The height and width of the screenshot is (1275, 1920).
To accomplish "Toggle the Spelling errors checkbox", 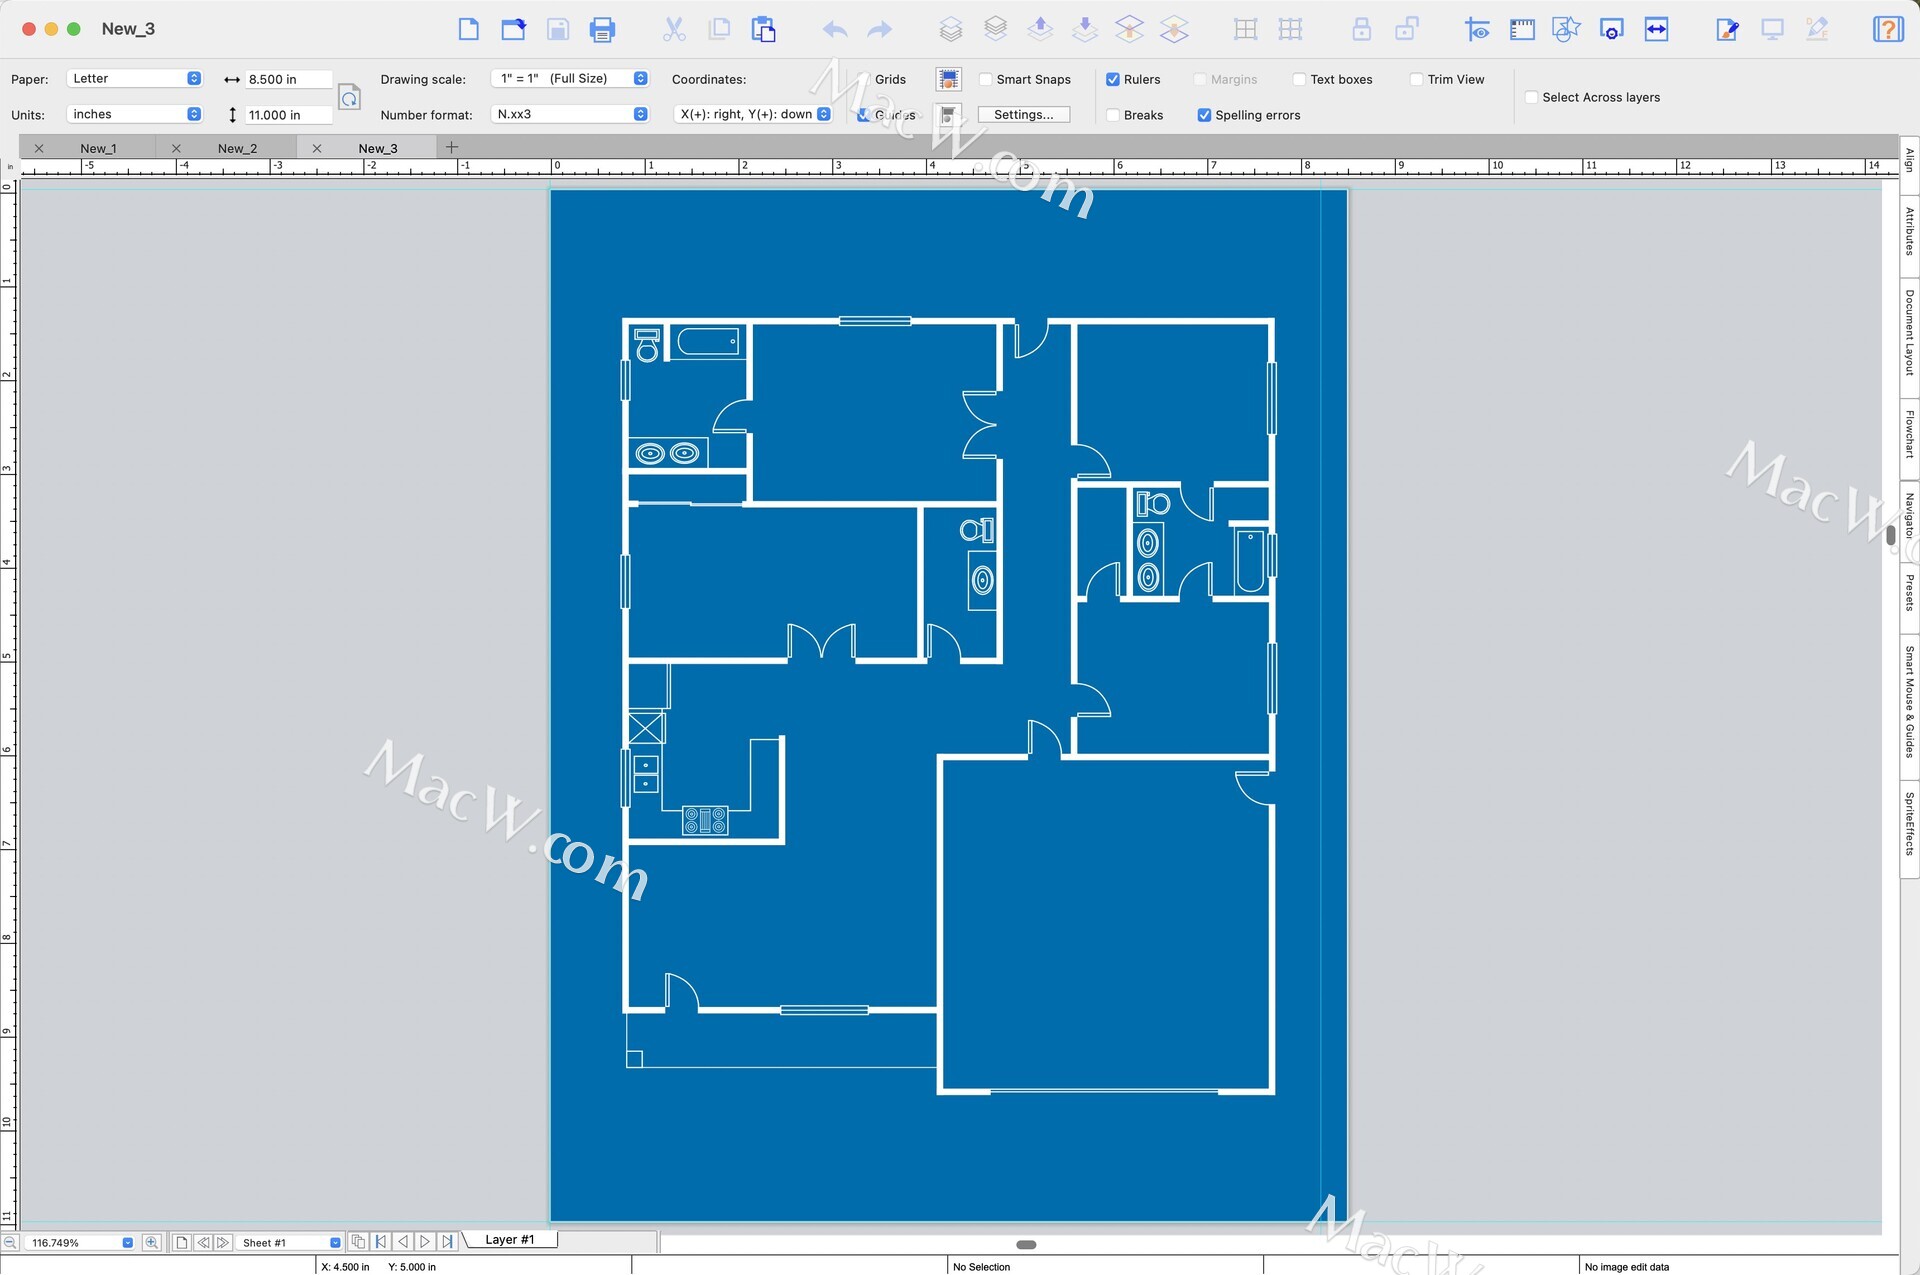I will point(1204,115).
